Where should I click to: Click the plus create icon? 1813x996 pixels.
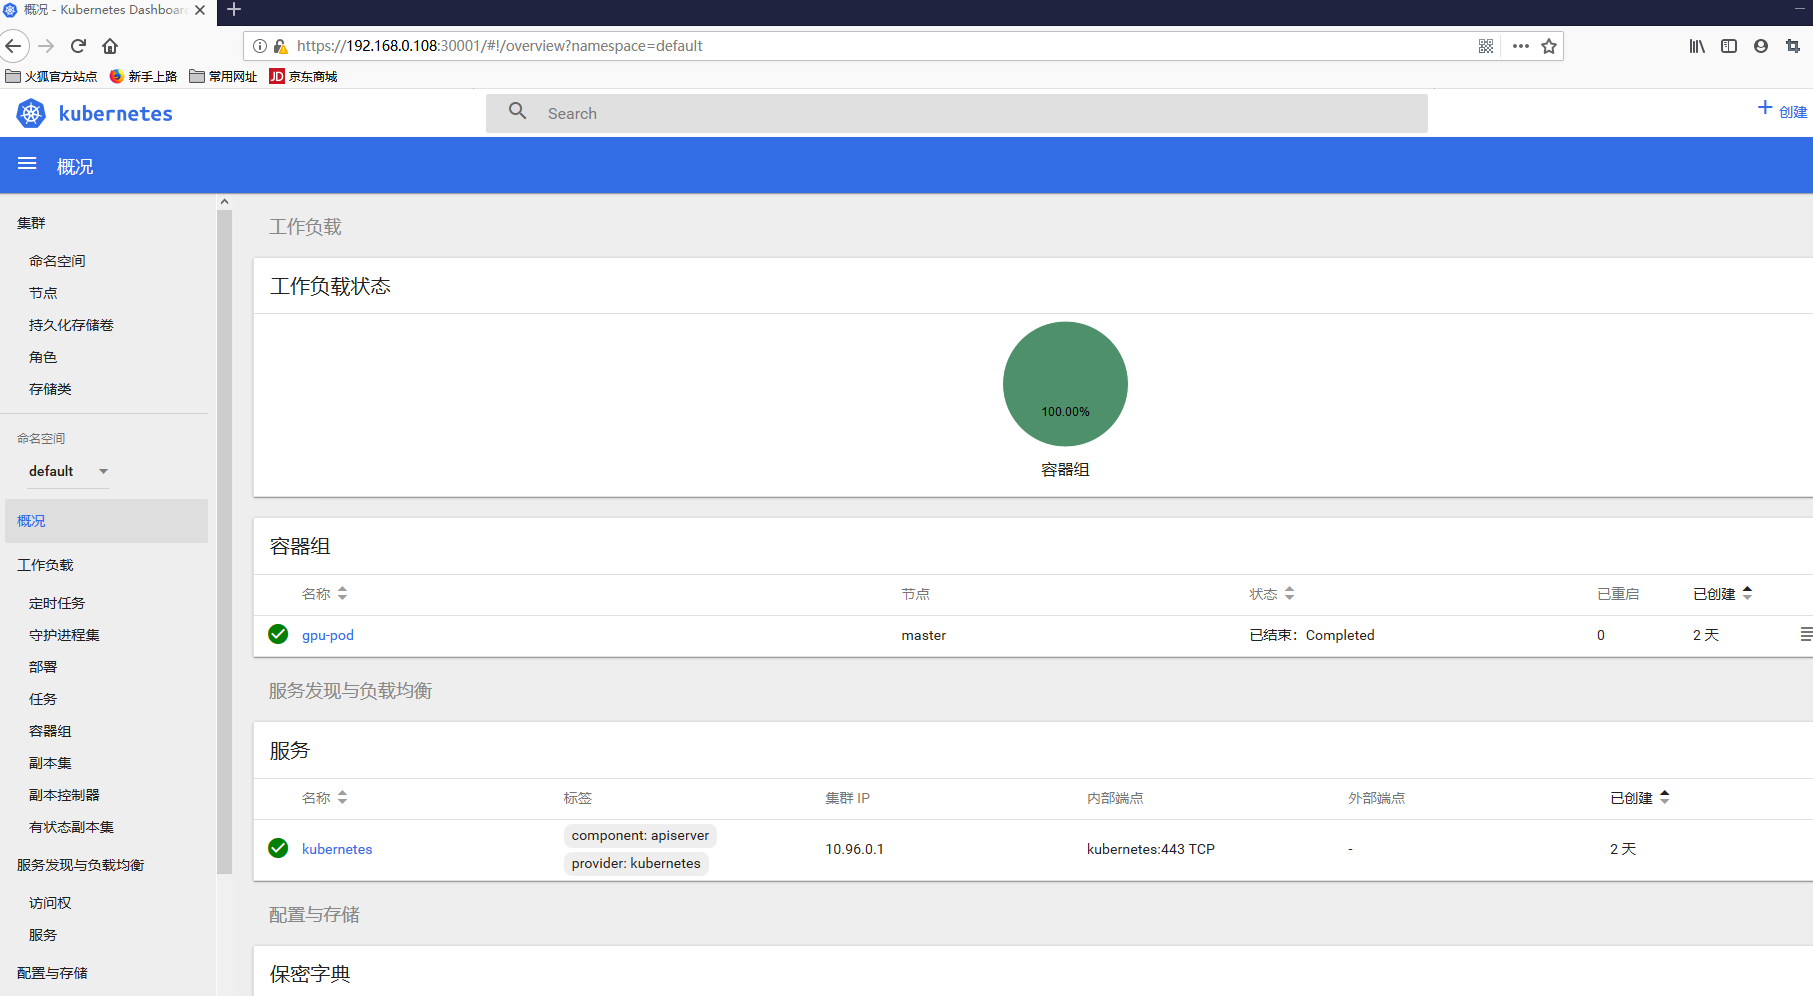(1765, 108)
